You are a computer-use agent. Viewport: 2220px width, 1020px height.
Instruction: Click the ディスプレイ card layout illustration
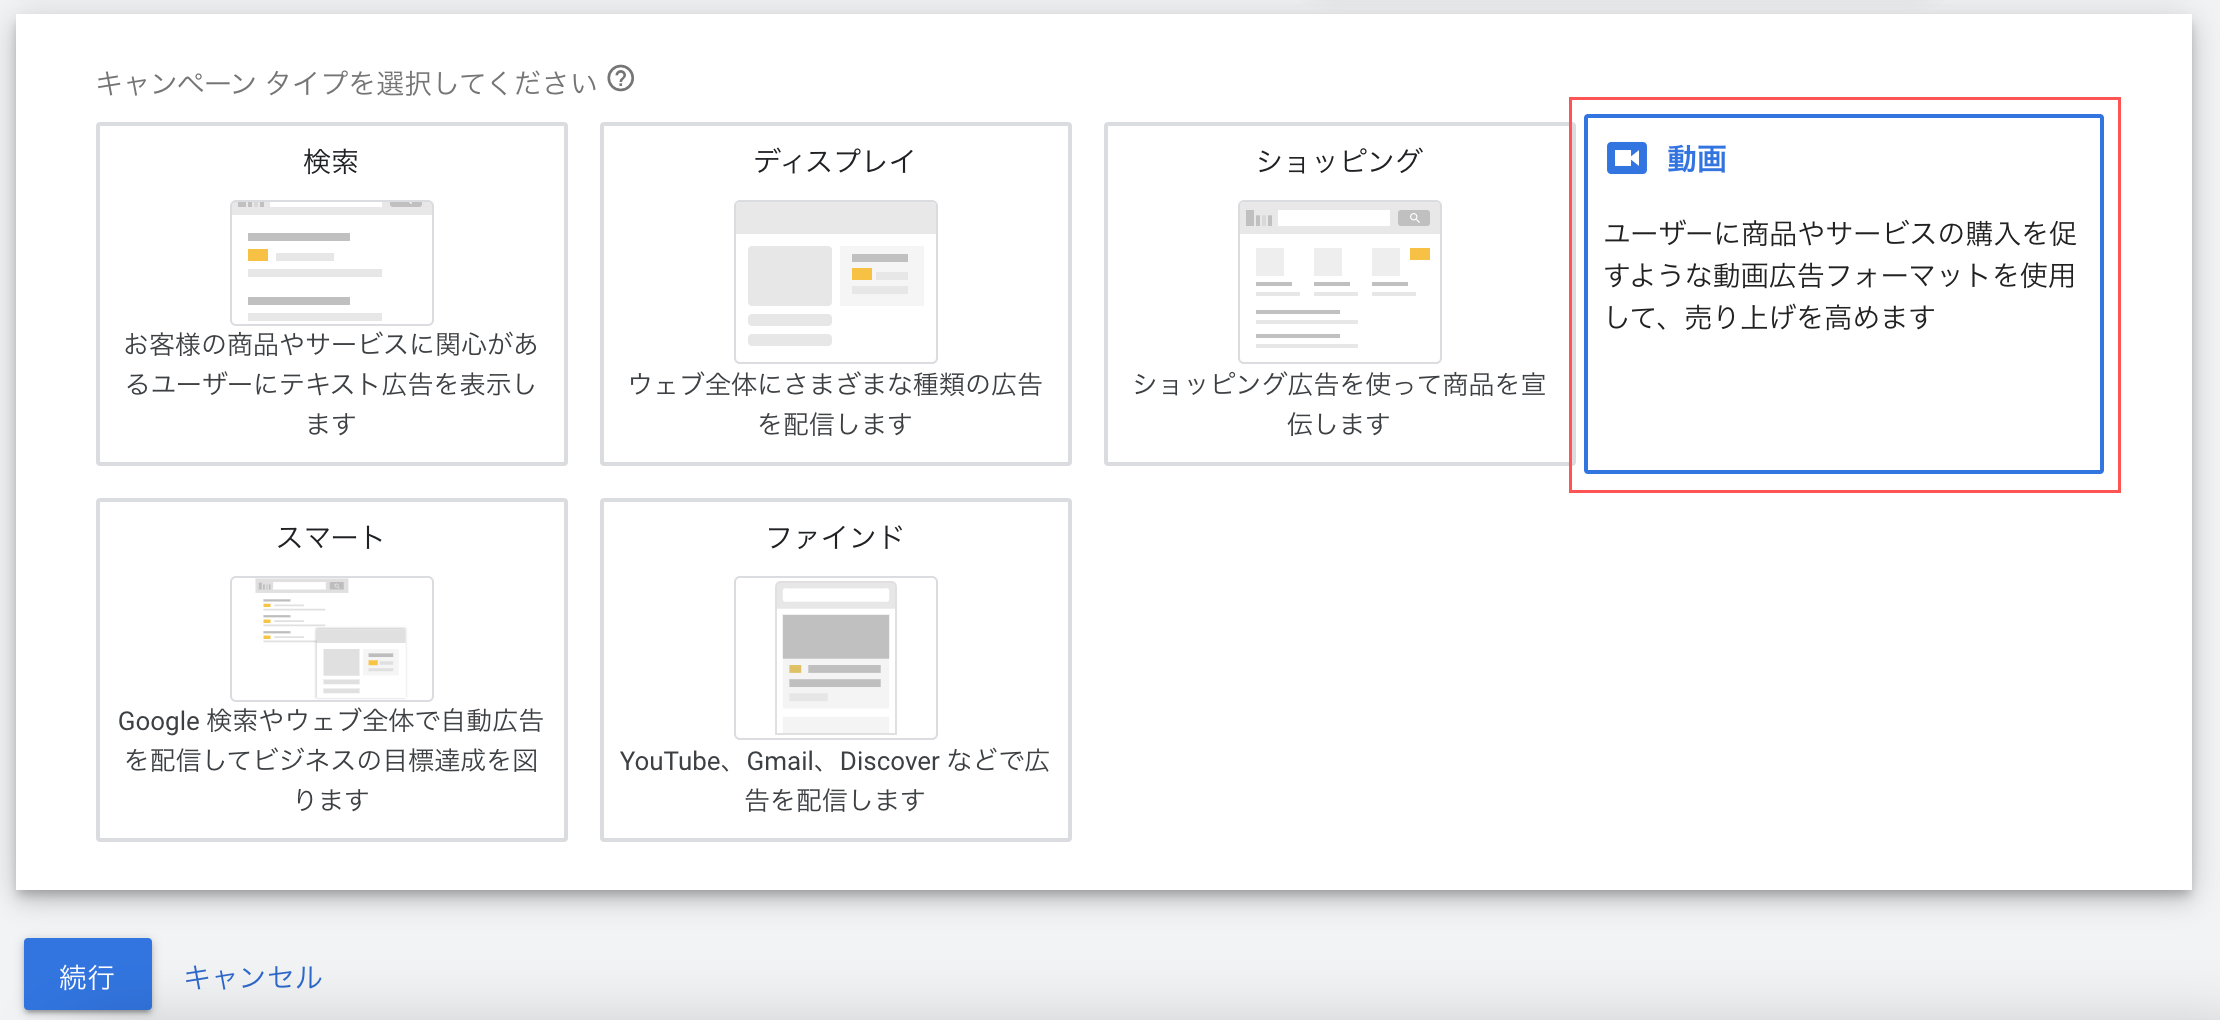(836, 281)
